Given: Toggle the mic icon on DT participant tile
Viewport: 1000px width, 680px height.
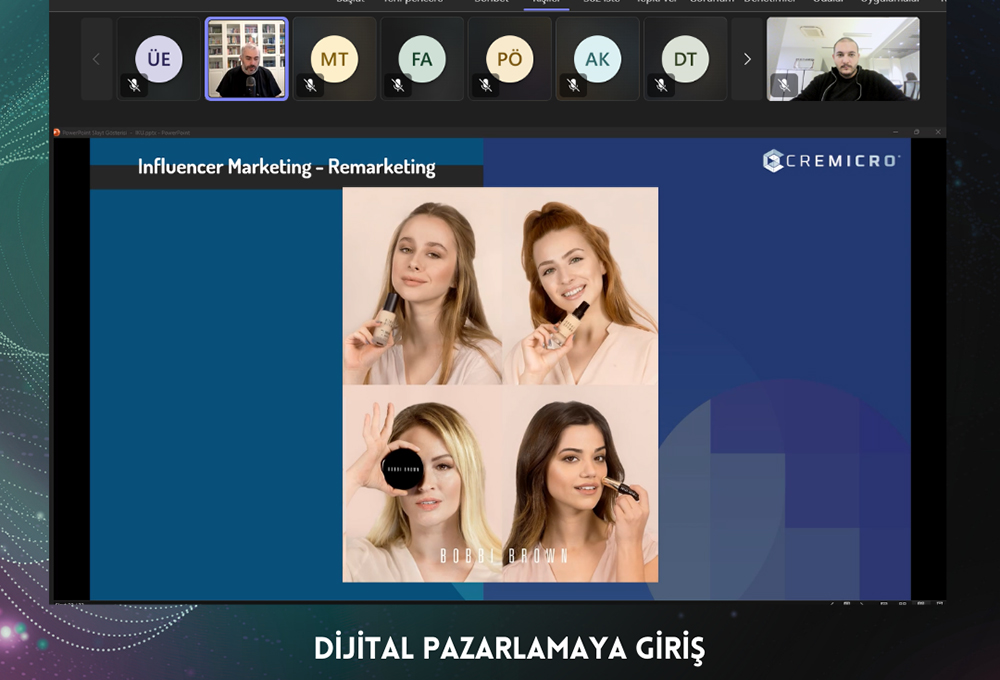Looking at the screenshot, I should coord(661,85).
